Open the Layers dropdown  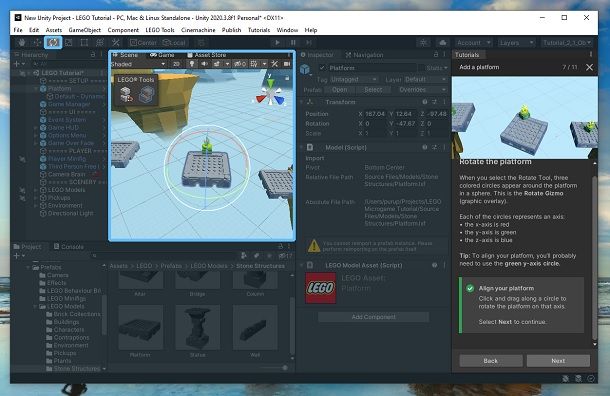pos(516,42)
